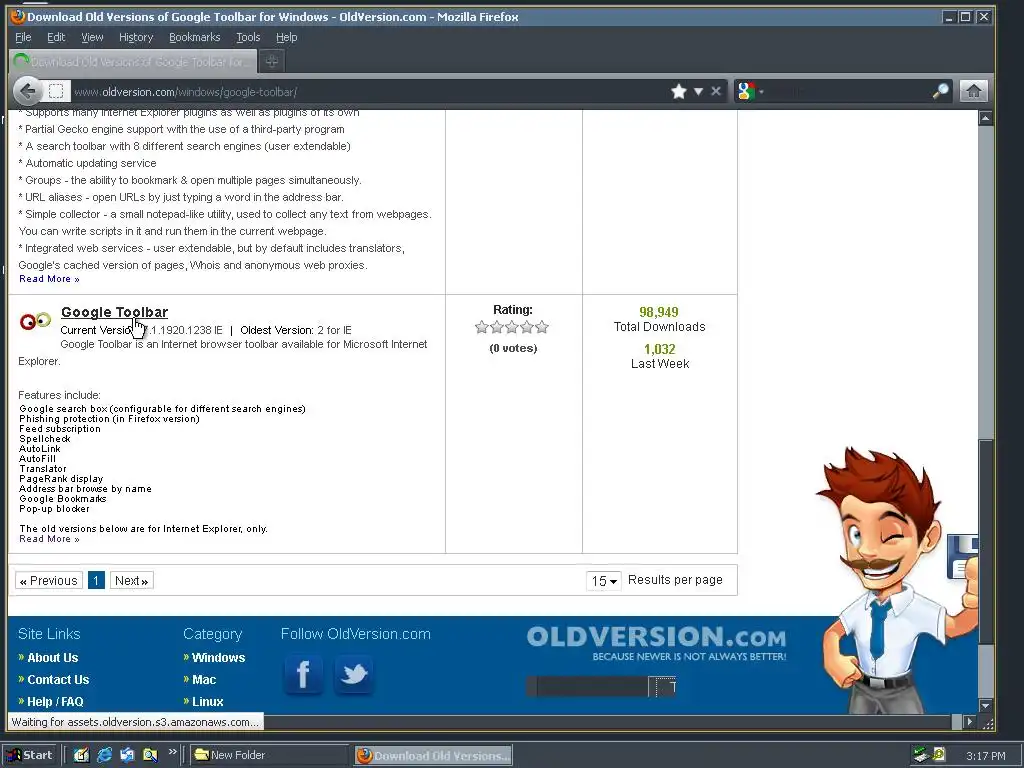
Task: Open the File menu
Action: [23, 37]
